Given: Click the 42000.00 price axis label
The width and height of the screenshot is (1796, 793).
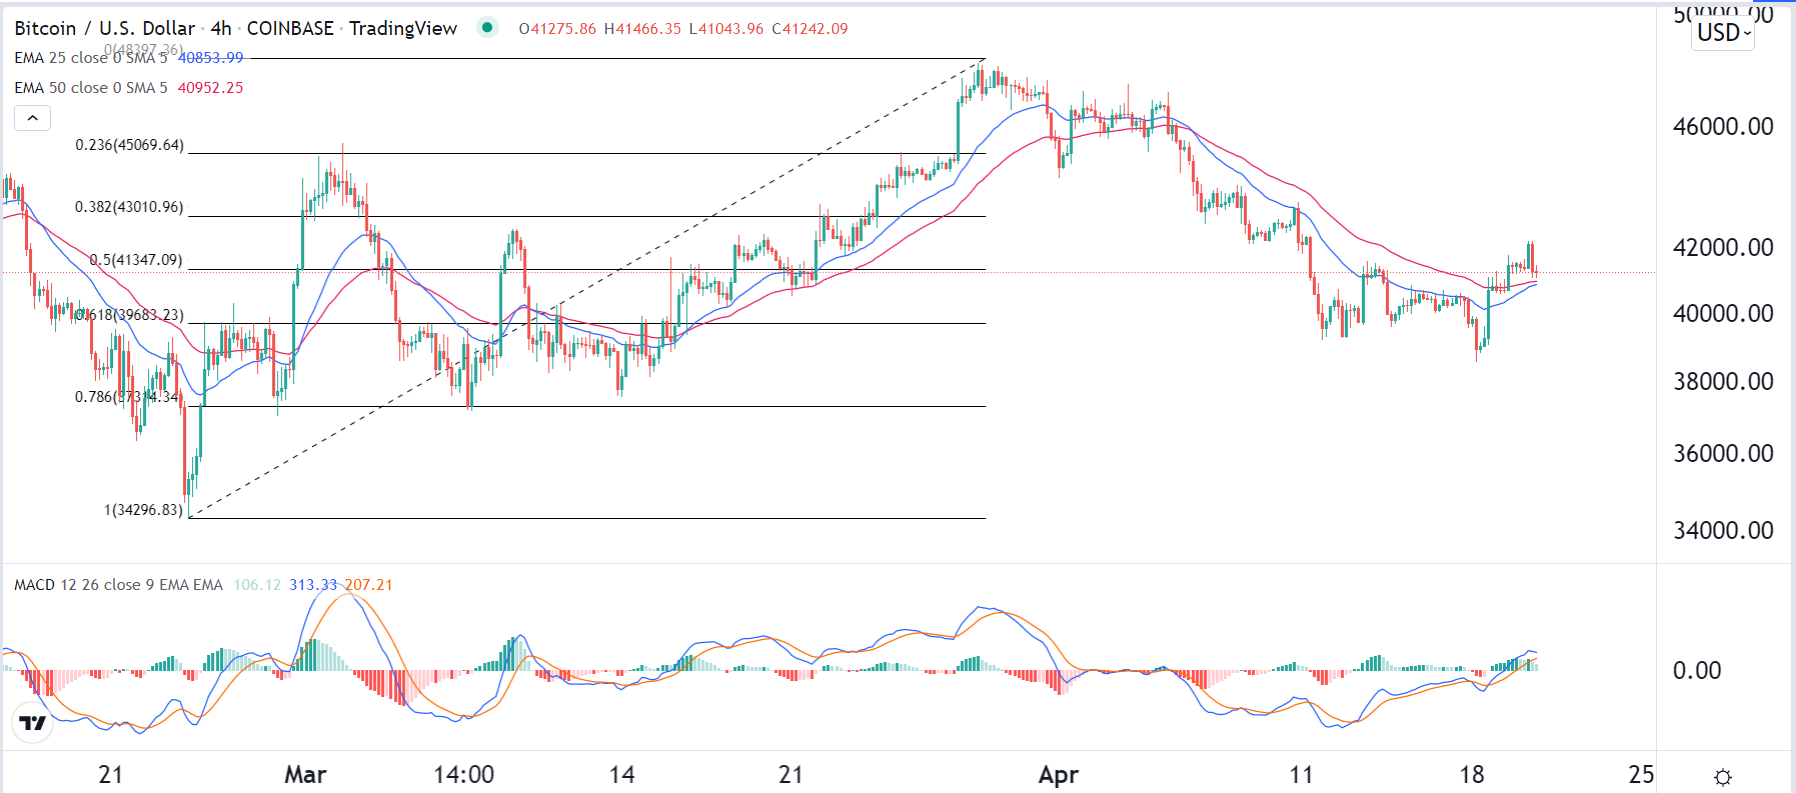Looking at the screenshot, I should [1722, 248].
